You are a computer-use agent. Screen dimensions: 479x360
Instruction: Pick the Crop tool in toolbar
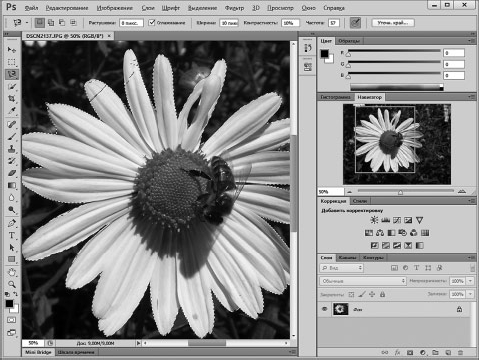click(12, 99)
